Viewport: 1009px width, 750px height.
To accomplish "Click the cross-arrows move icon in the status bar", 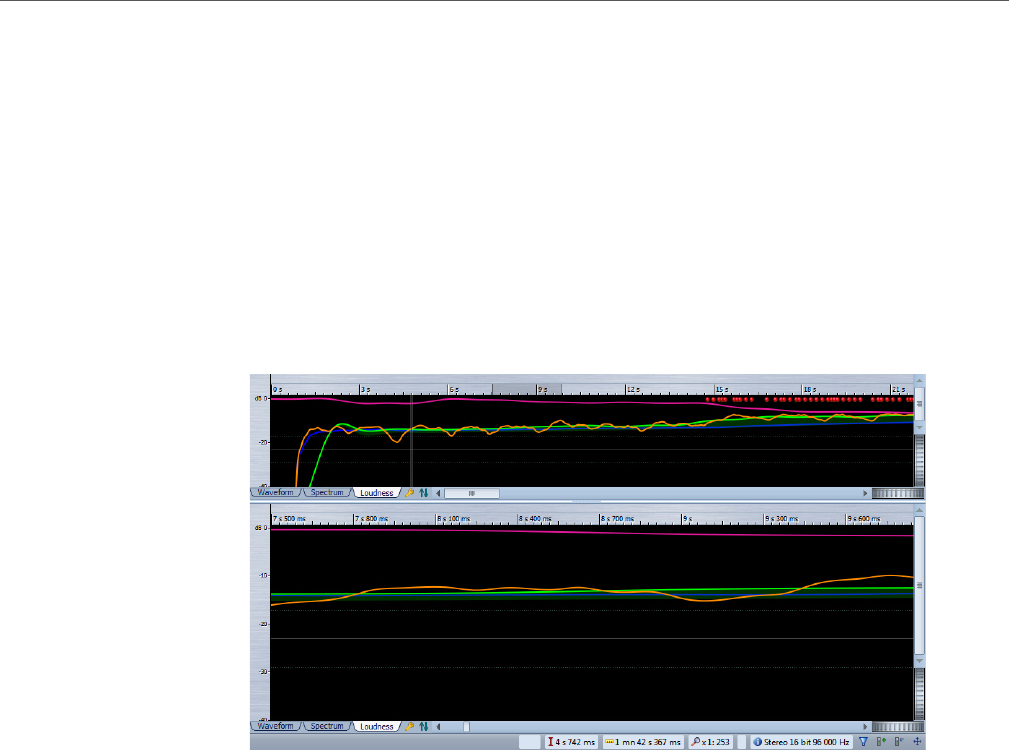I will click(917, 742).
